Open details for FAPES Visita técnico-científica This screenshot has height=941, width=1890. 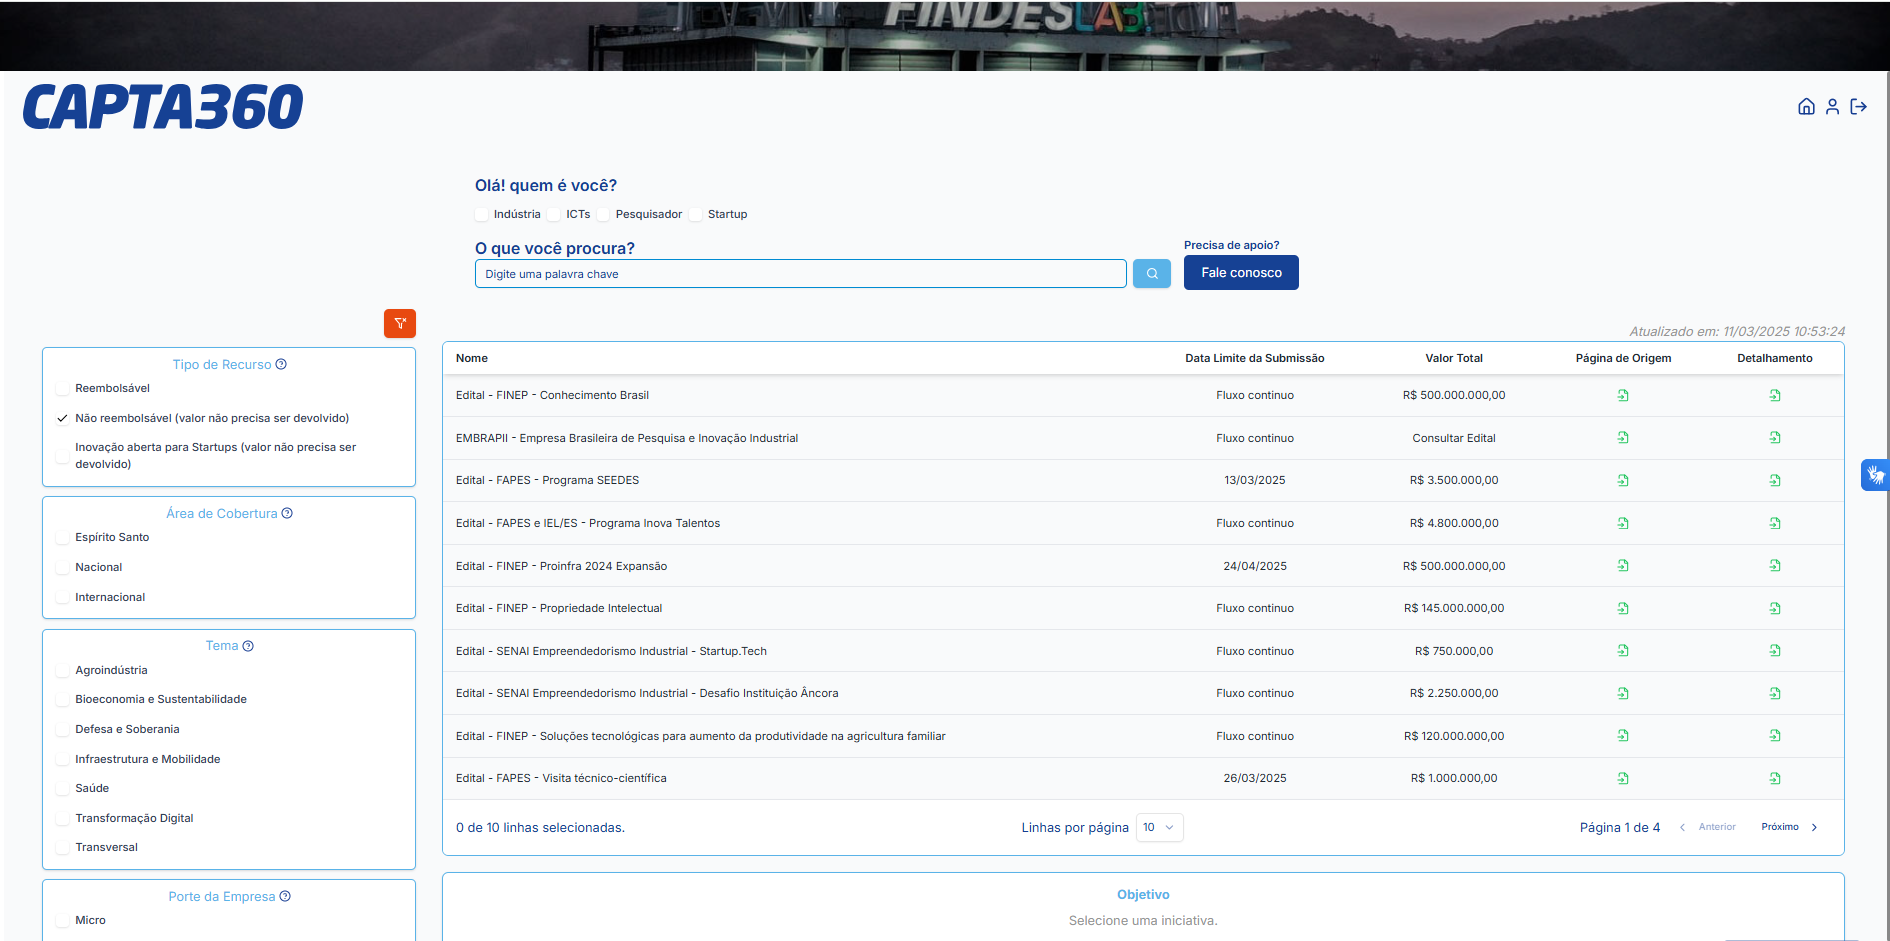(x=1775, y=779)
